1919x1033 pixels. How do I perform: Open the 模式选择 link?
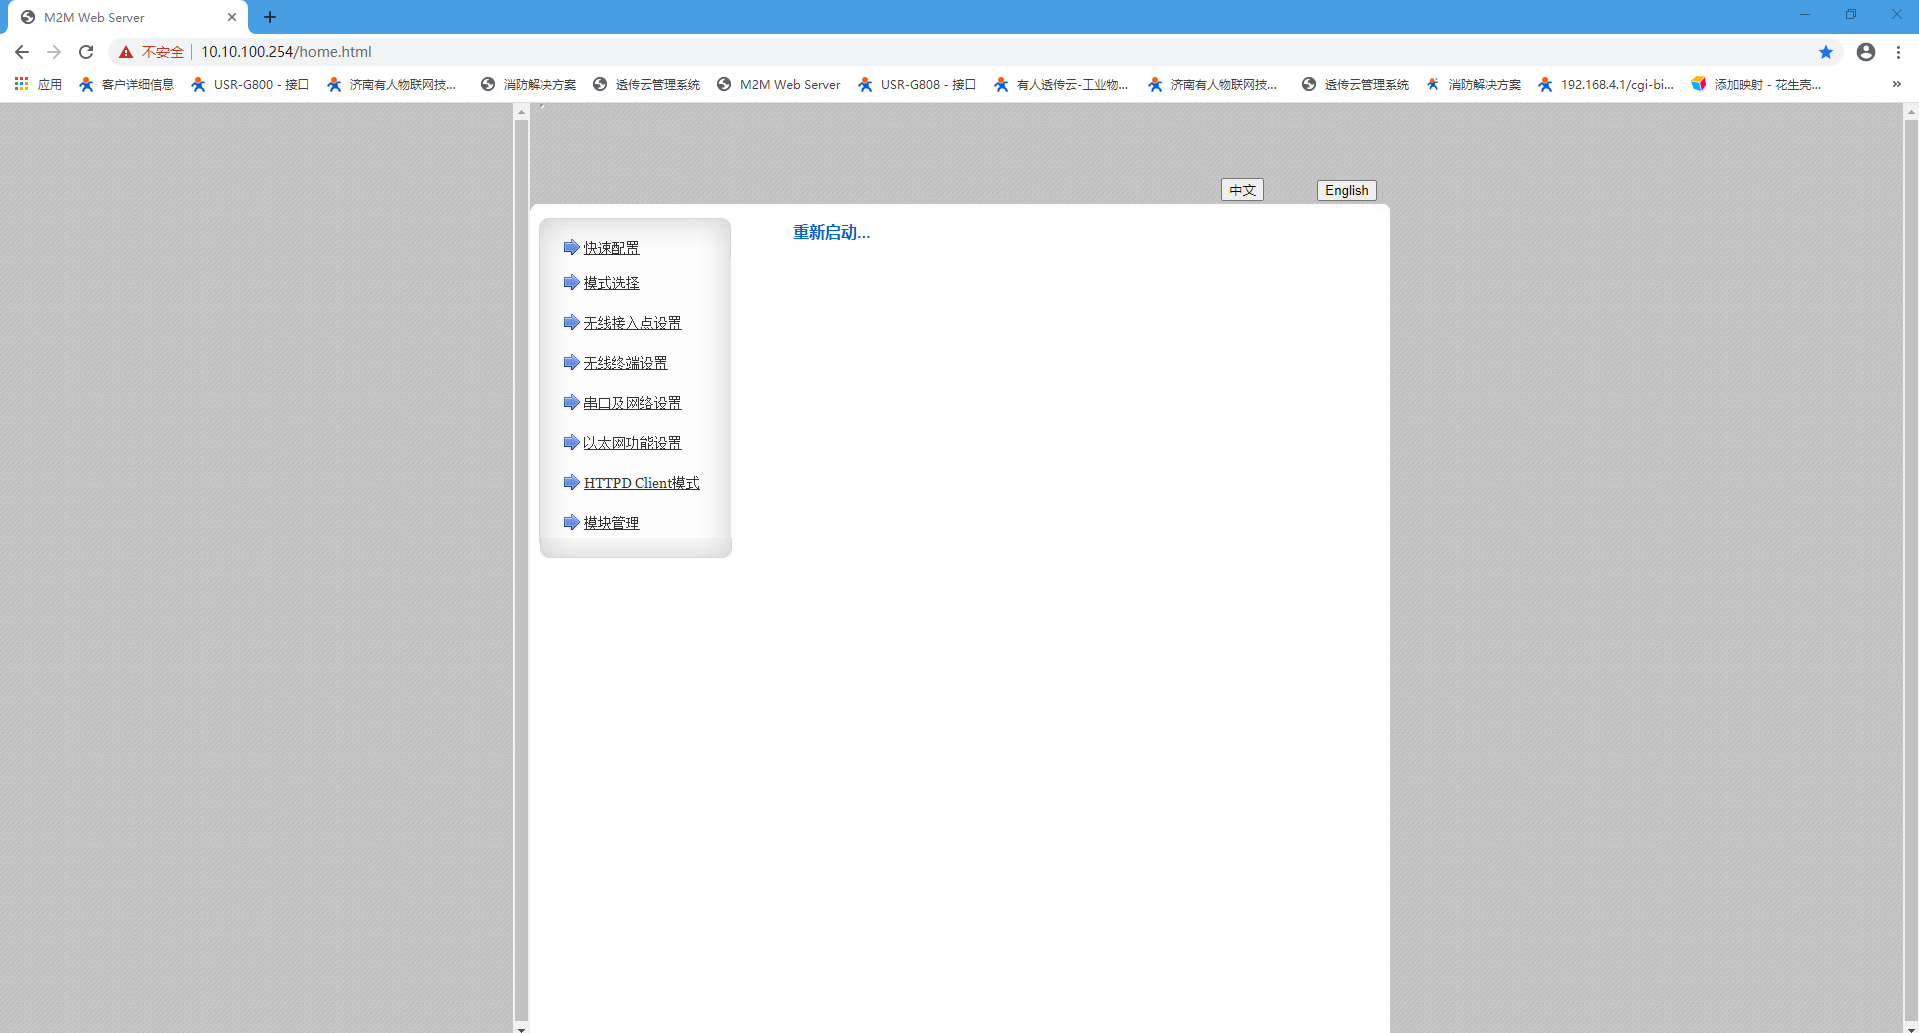click(611, 283)
